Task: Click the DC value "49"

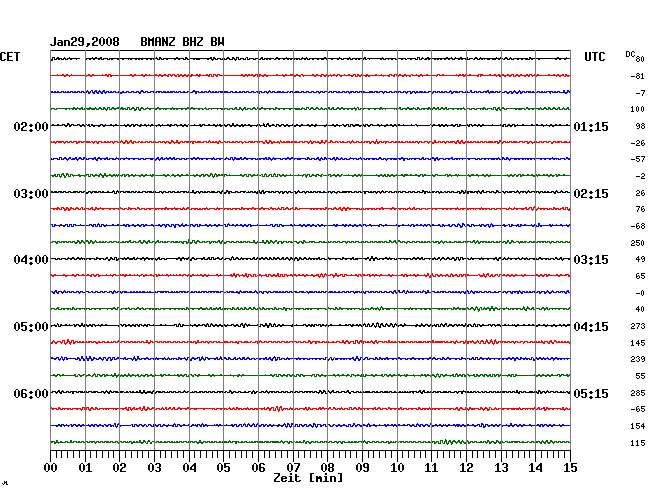Action: pos(640,259)
